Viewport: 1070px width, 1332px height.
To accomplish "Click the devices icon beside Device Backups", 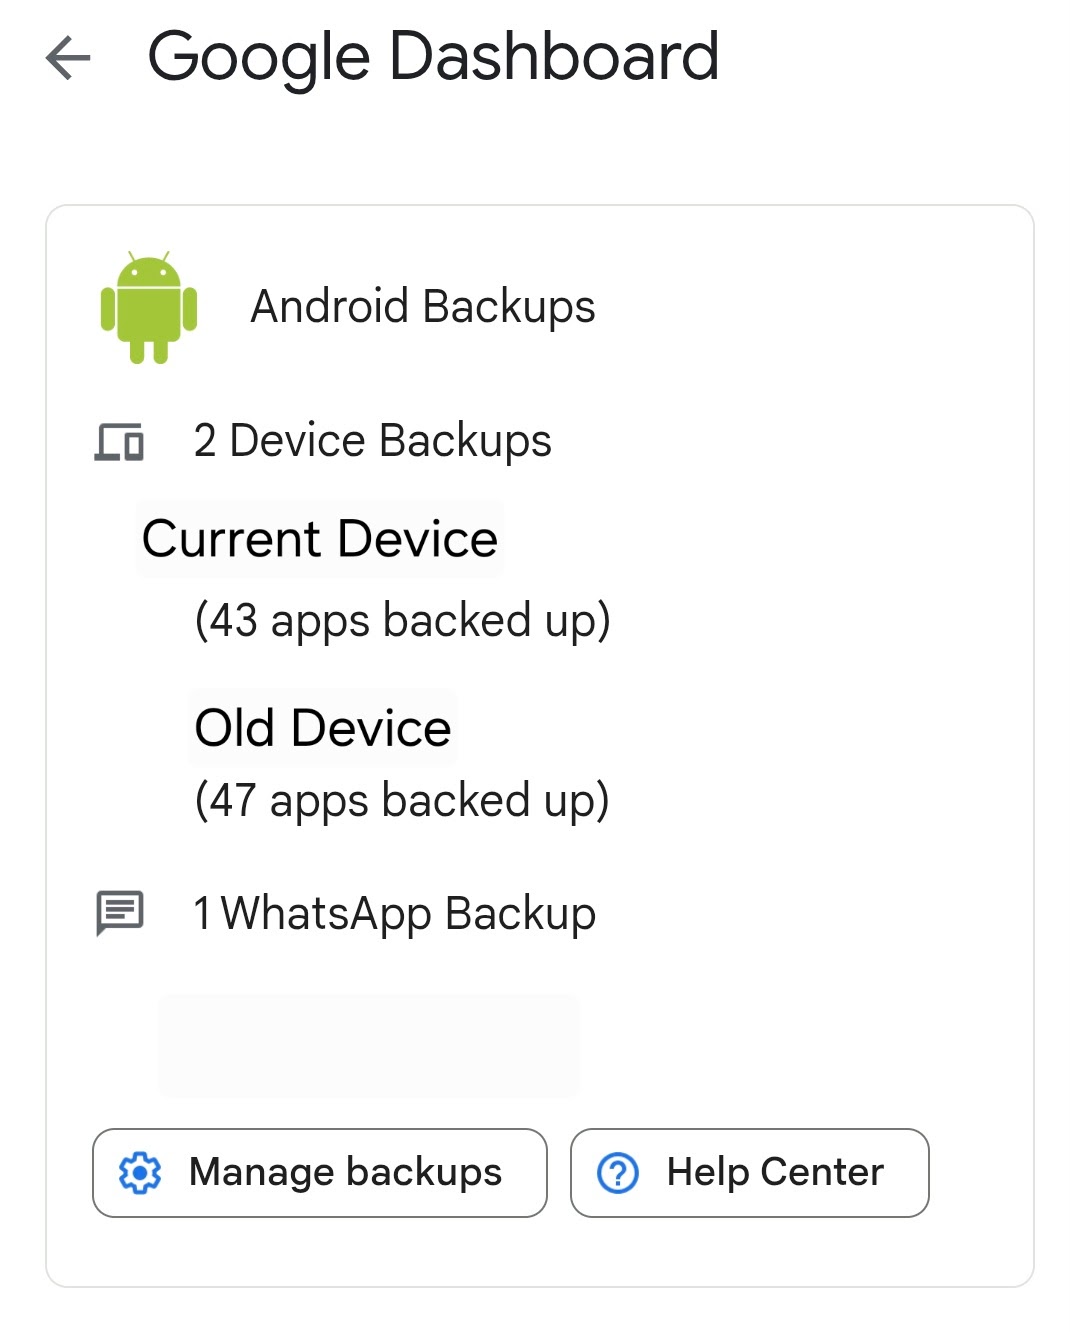I will point(119,441).
